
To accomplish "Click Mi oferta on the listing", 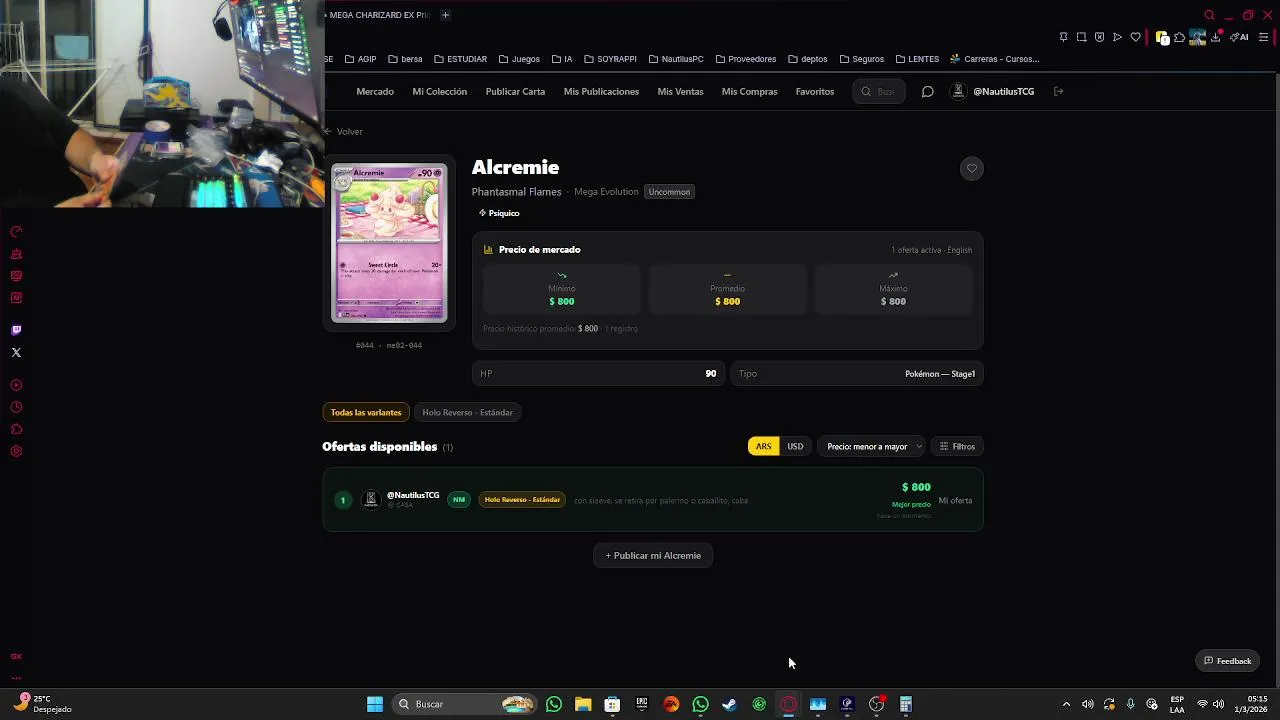I will pyautogui.click(x=955, y=500).
